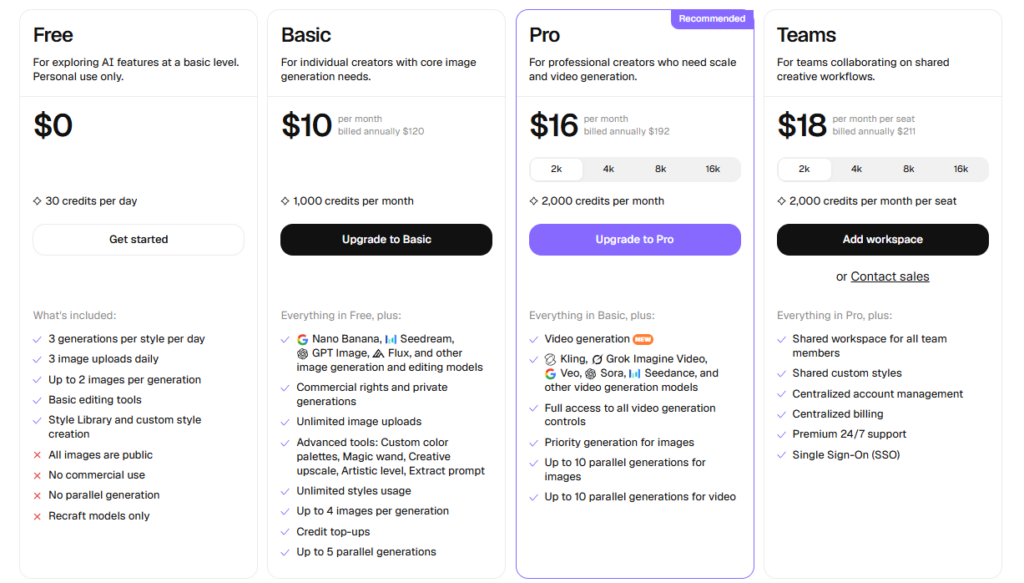The image size is (1024, 583).
Task: Choose the 16k option in Pro plan
Action: pyautogui.click(x=712, y=169)
